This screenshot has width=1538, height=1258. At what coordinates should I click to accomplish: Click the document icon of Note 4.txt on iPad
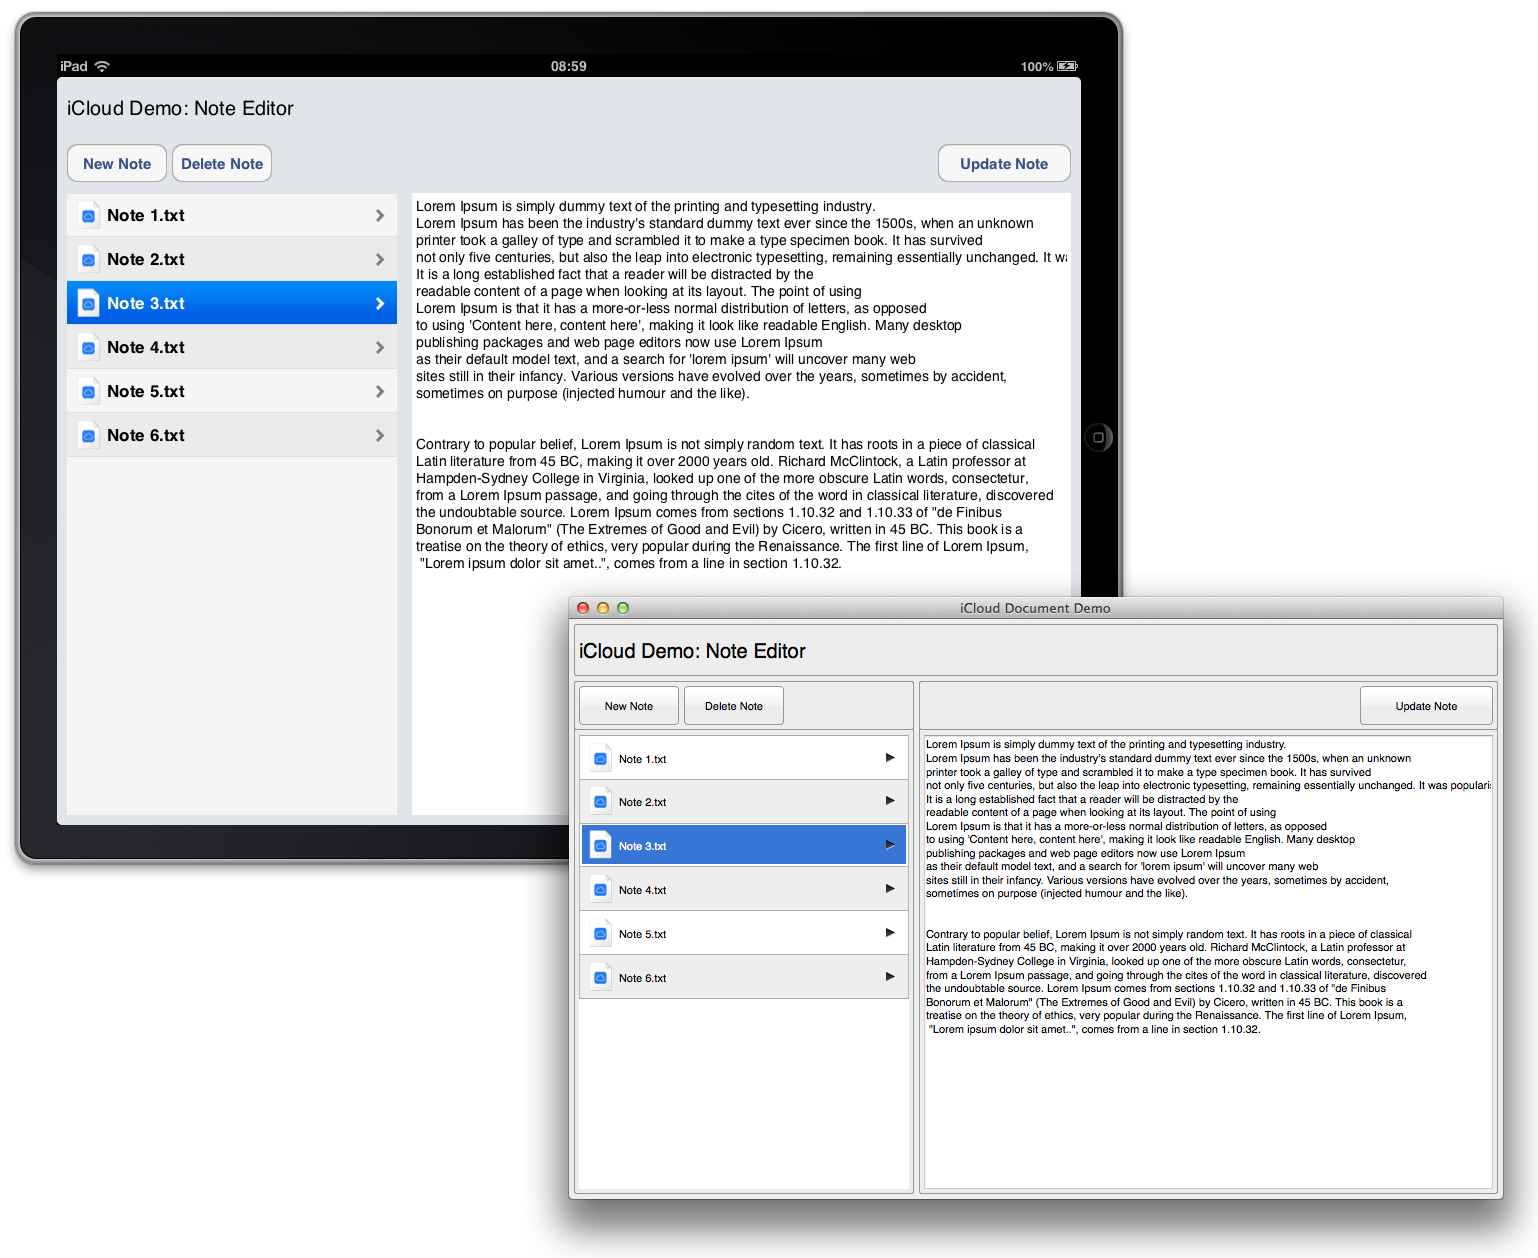(x=88, y=347)
